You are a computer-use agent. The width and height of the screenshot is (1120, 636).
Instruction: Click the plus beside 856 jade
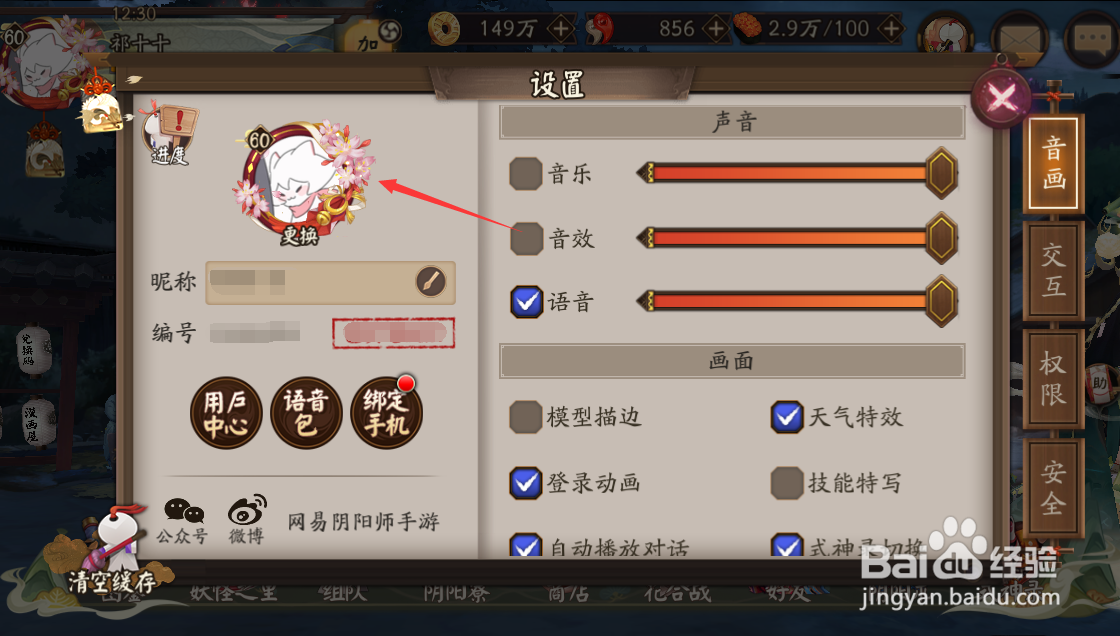(x=716, y=29)
